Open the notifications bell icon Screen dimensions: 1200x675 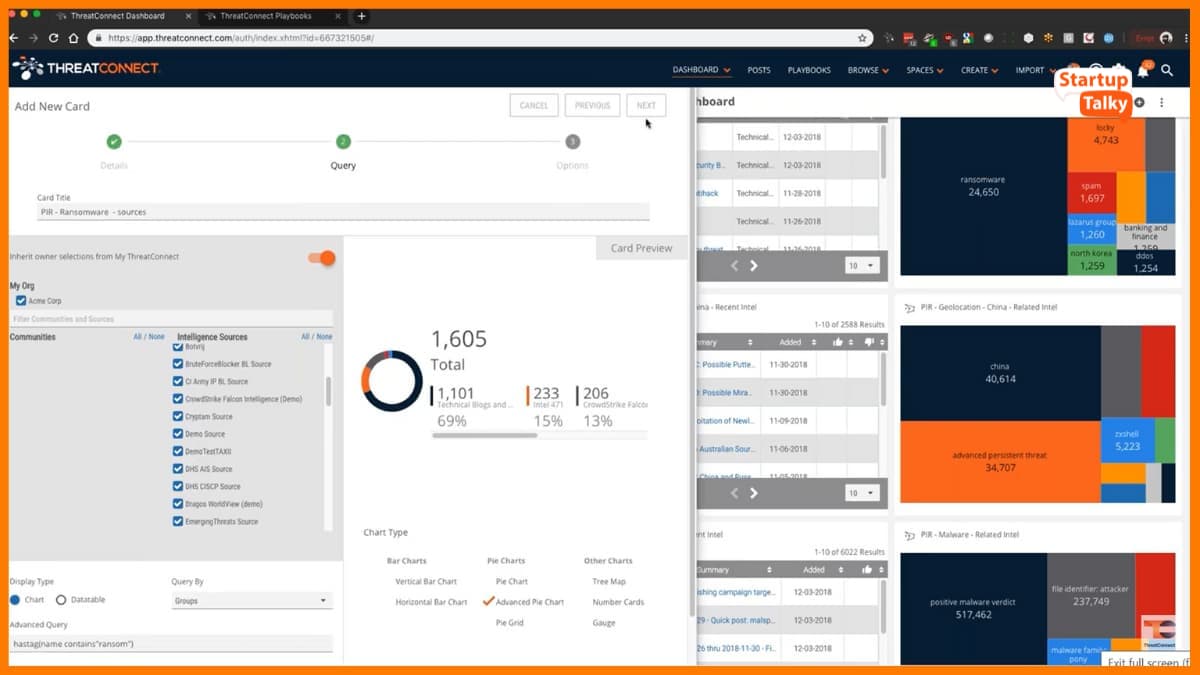point(1143,70)
